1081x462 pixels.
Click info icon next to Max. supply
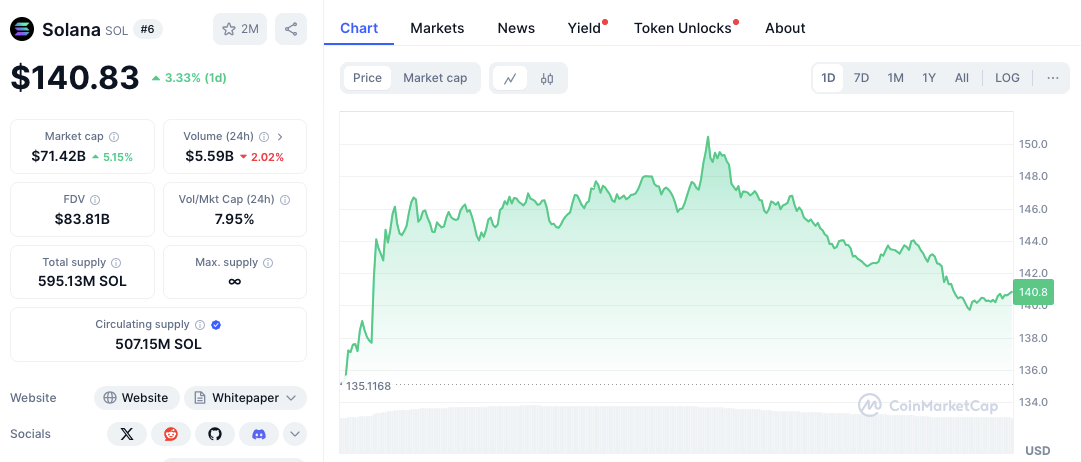click(x=268, y=263)
